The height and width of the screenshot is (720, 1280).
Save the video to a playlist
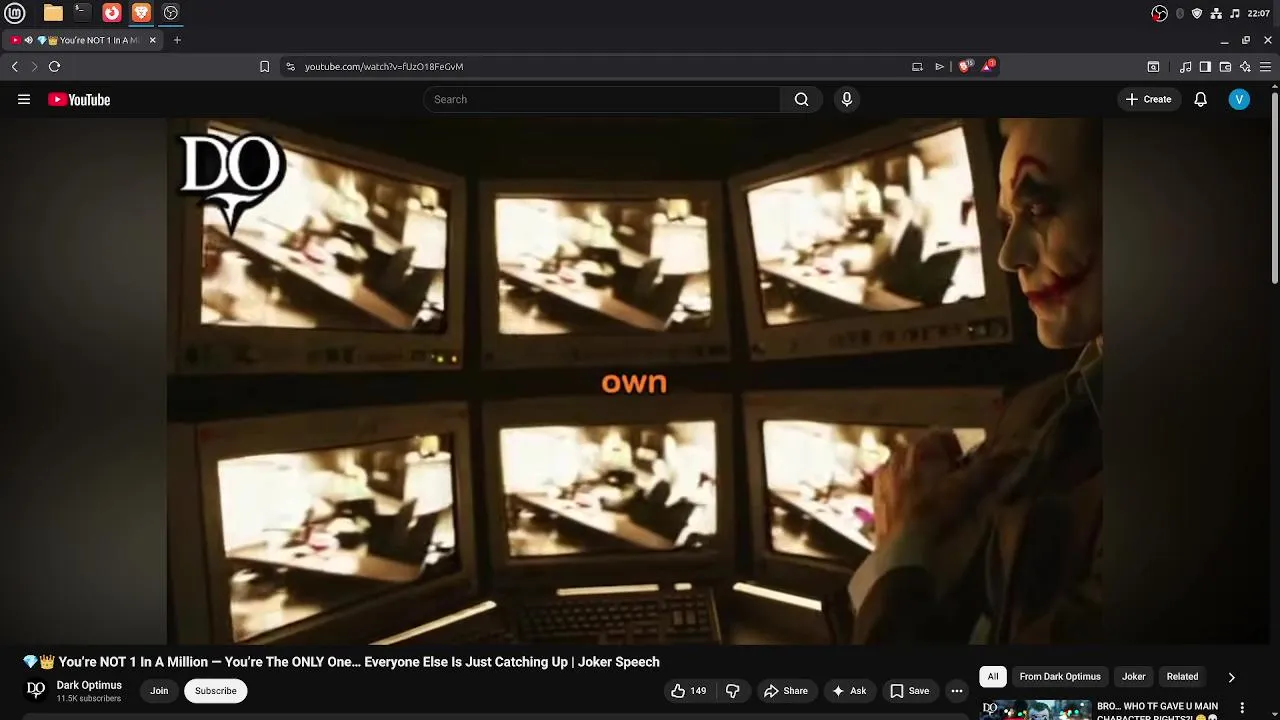click(909, 690)
